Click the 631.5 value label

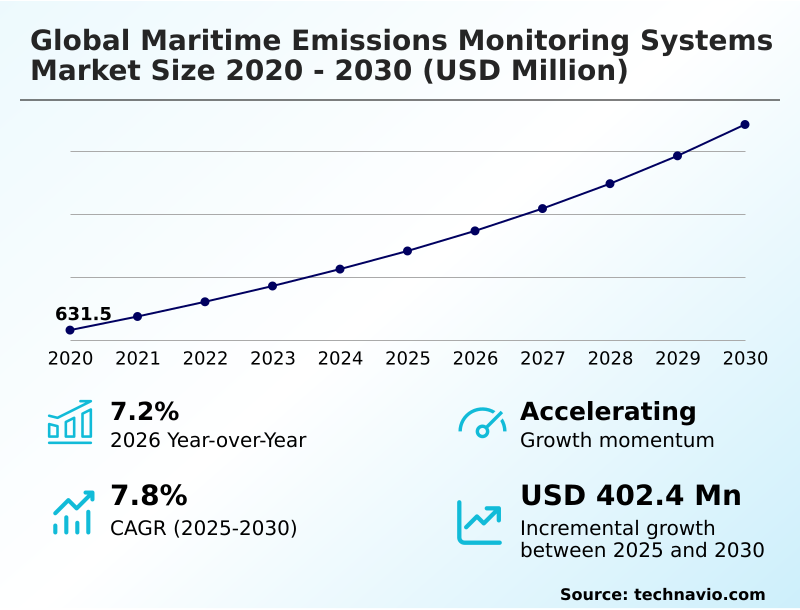tap(83, 314)
